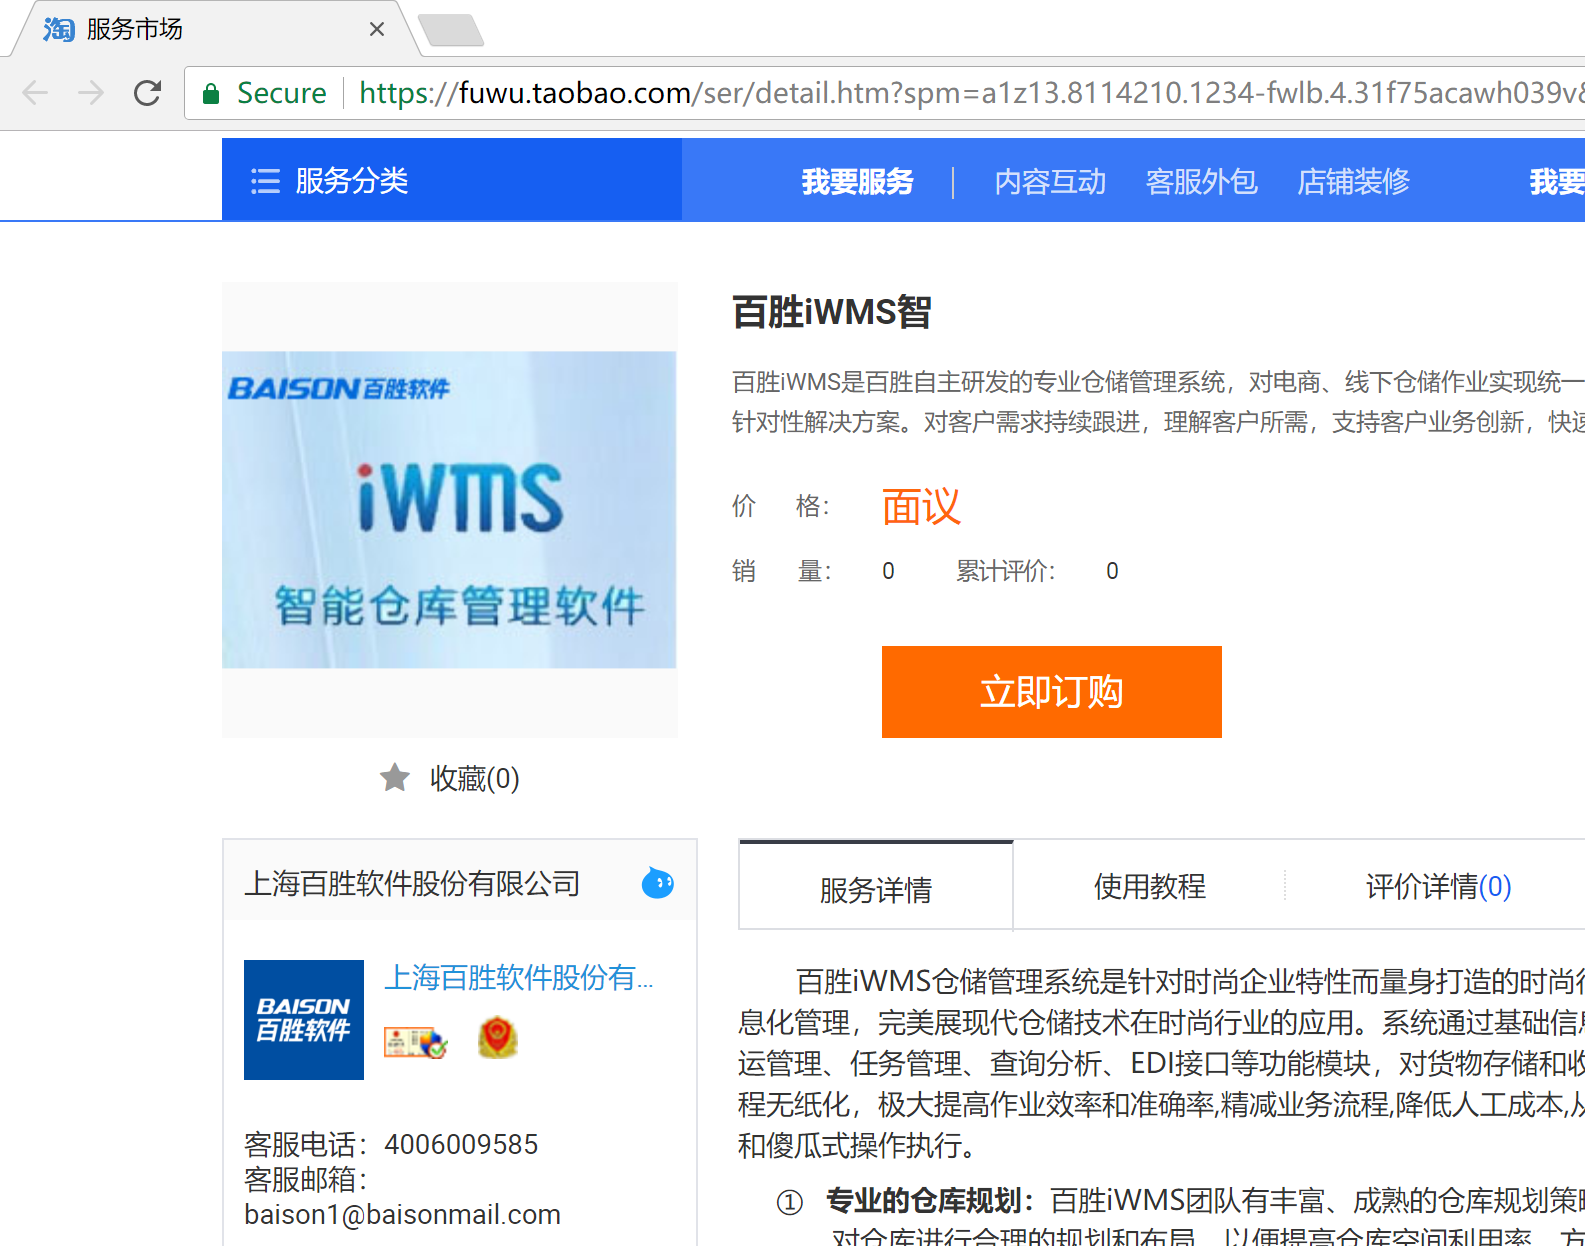Image resolution: width=1585 pixels, height=1246 pixels.
Task: Click the browser back arrow
Action: pos(36,93)
